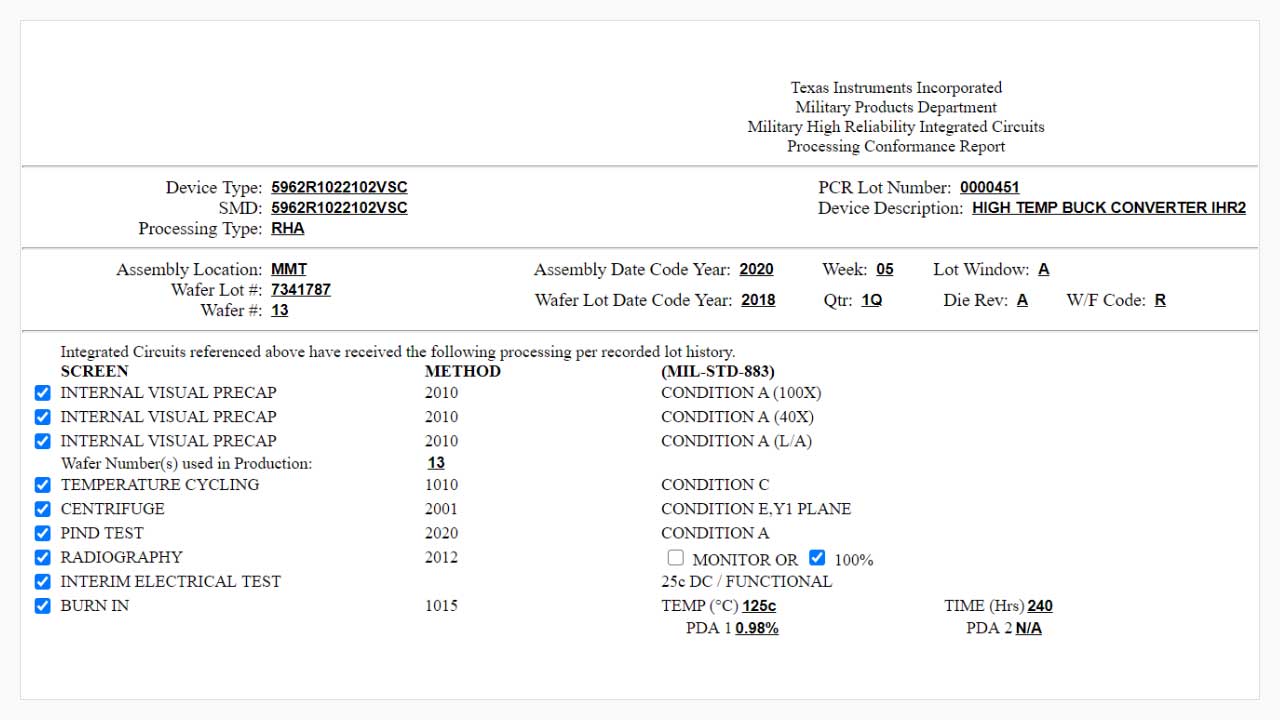Click Wafer Lot number 7341787
Image resolution: width=1280 pixels, height=720 pixels.
tap(301, 290)
